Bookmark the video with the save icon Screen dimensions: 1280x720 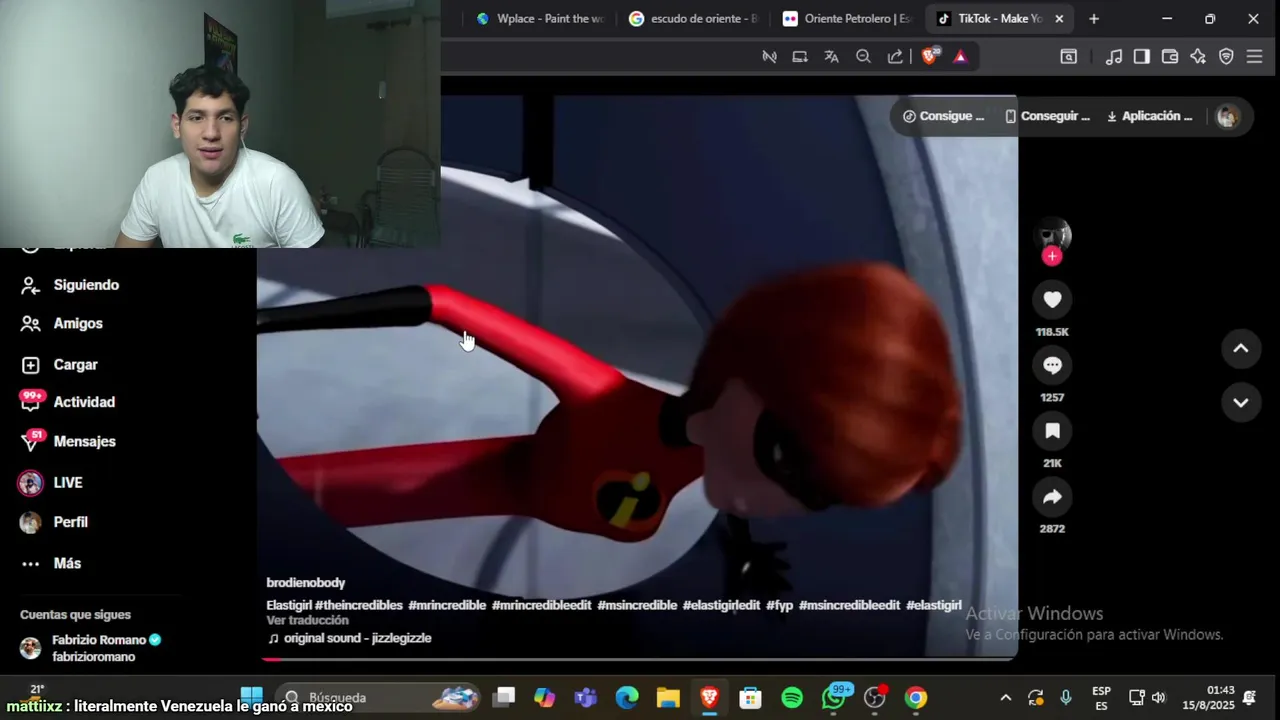pos(1052,431)
